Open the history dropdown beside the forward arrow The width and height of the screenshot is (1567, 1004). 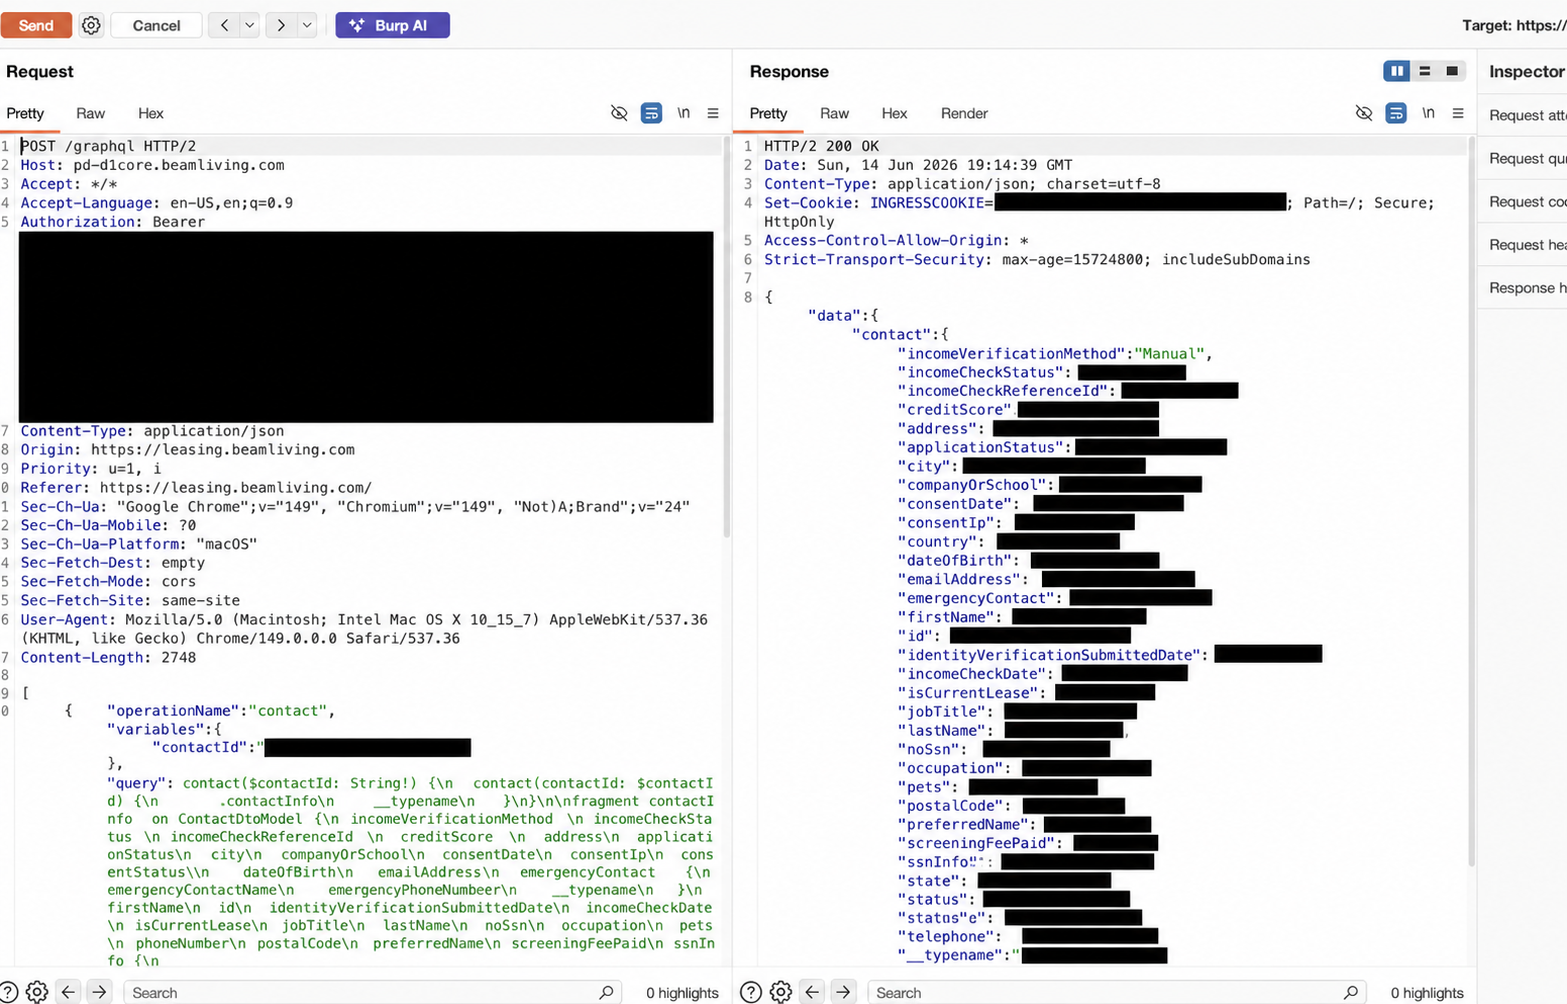tap(307, 25)
